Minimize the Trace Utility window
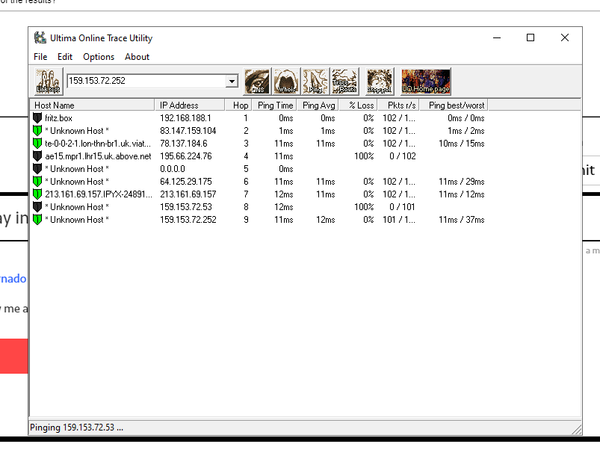Image resolution: width=600 pixels, height=462 pixels. click(x=497, y=38)
